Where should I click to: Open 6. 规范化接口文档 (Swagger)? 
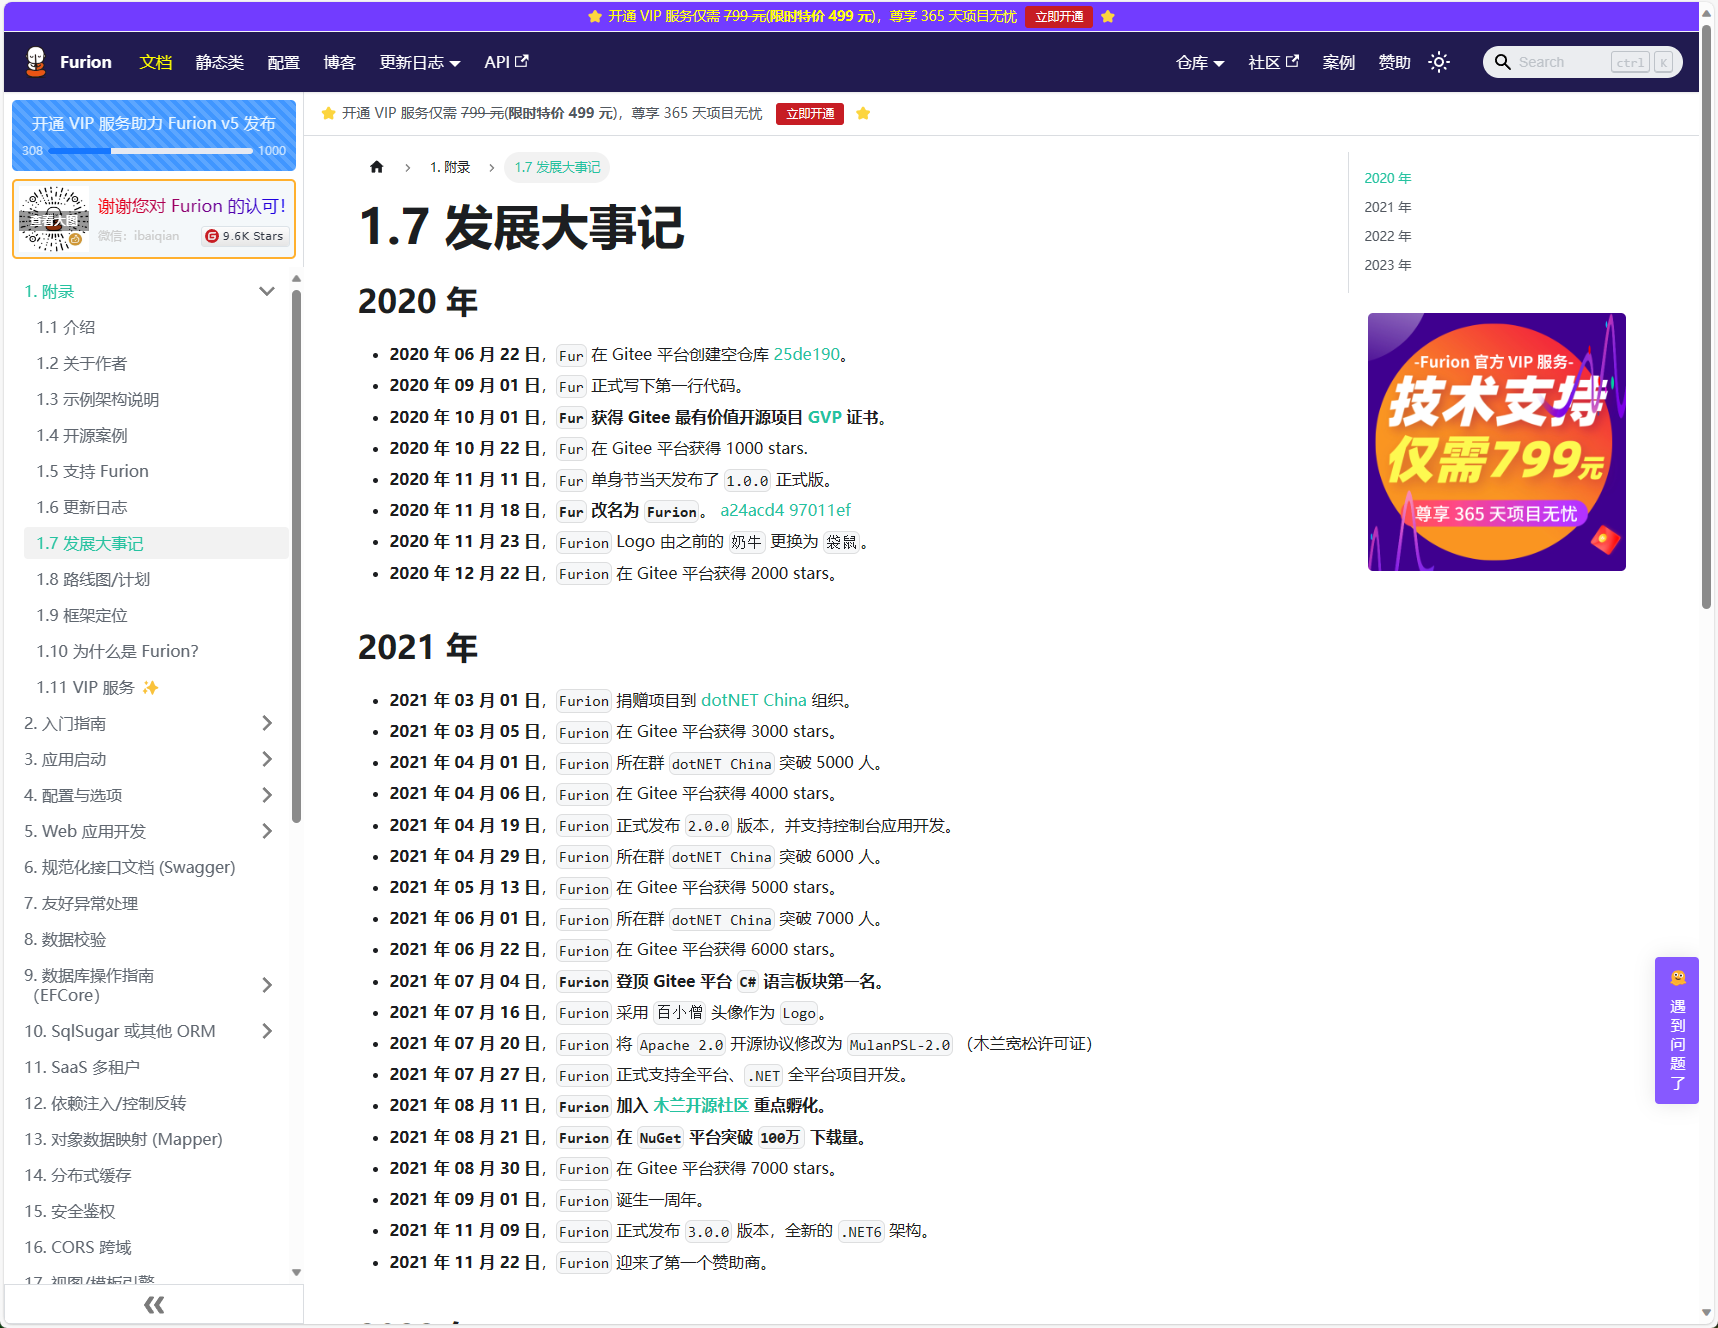[x=150, y=867]
